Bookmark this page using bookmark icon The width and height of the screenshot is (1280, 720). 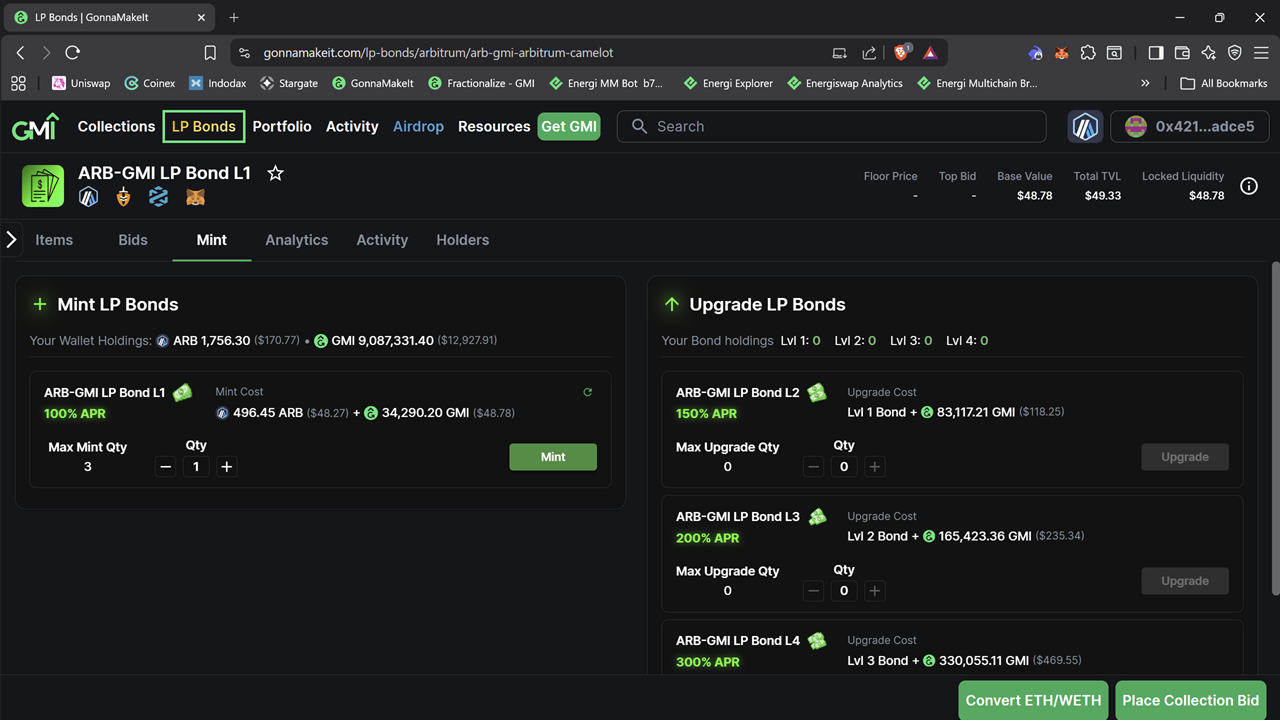210,53
